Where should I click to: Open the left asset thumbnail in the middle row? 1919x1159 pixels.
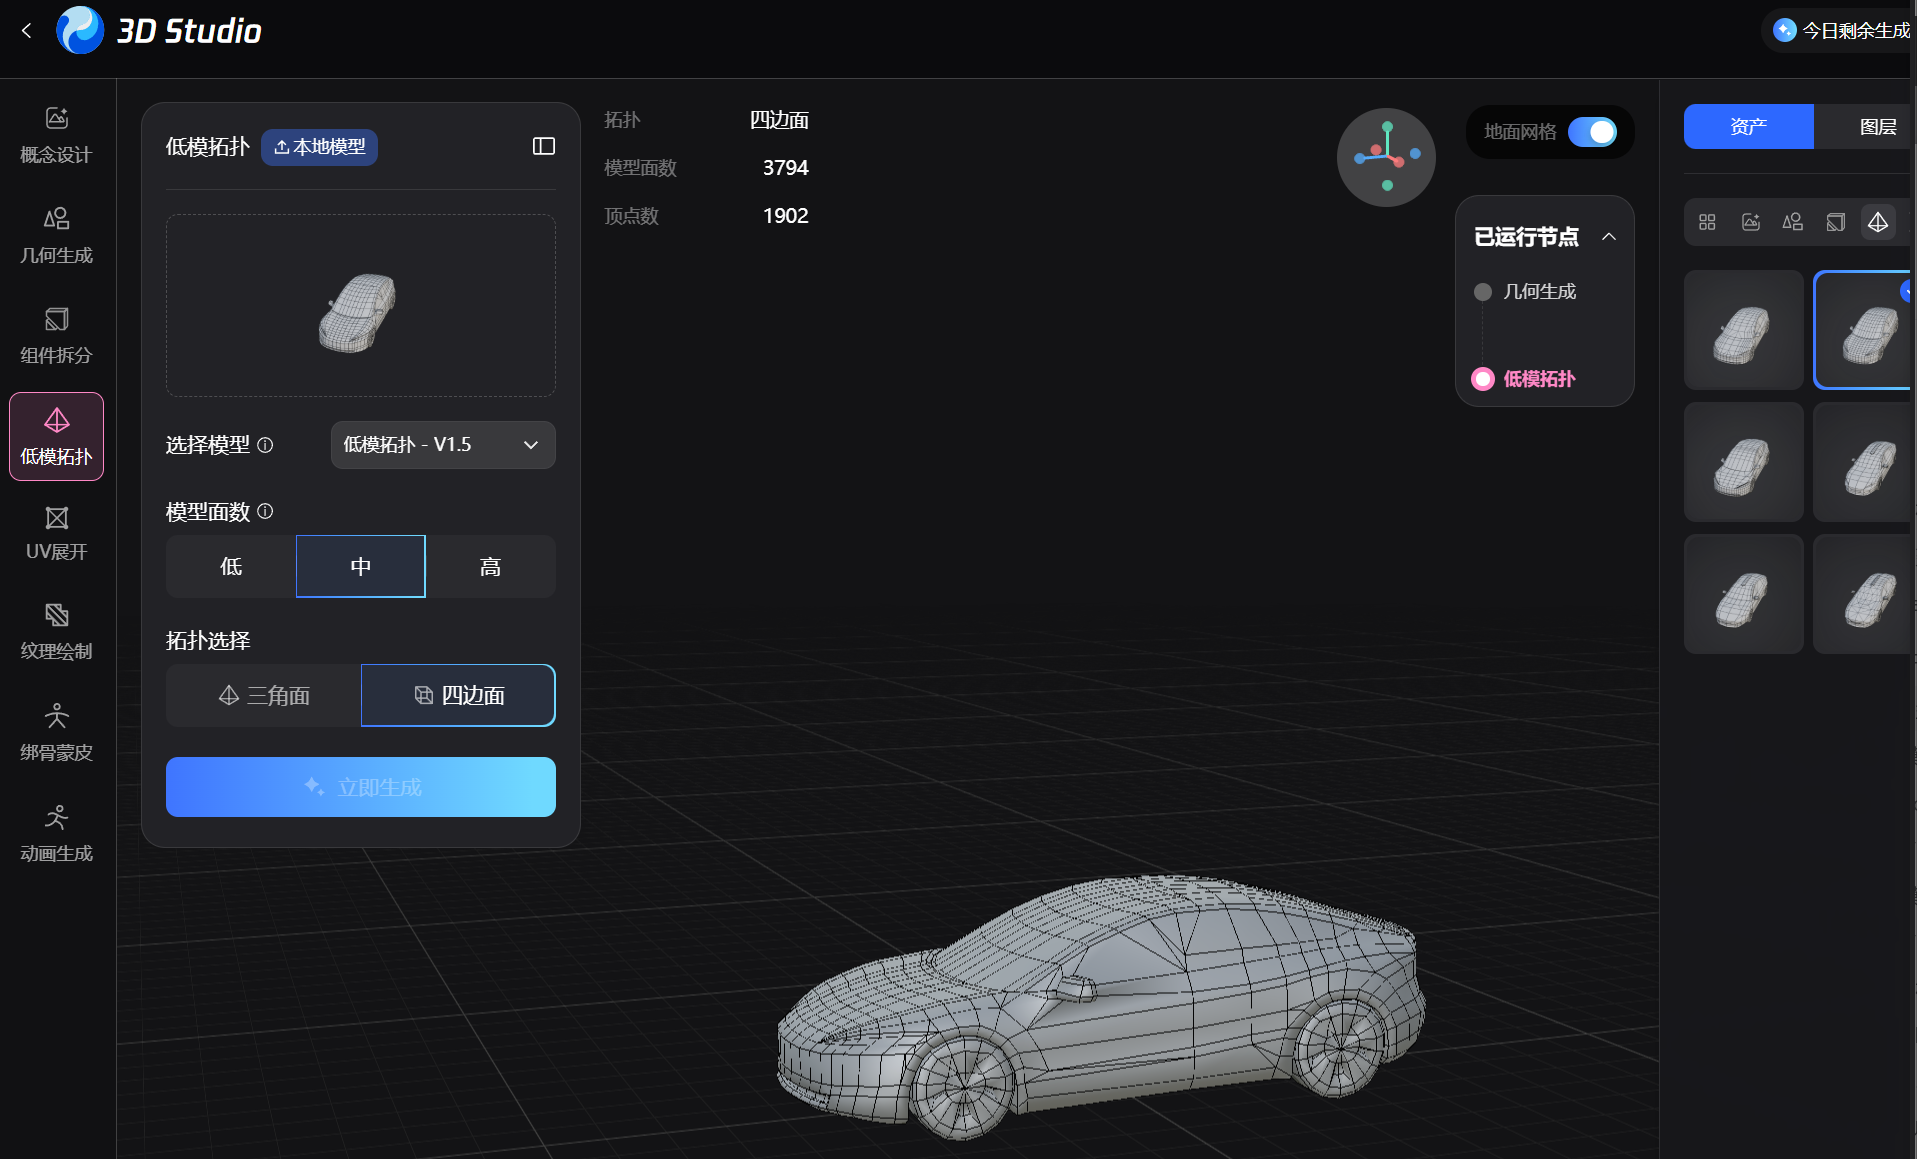(x=1744, y=462)
